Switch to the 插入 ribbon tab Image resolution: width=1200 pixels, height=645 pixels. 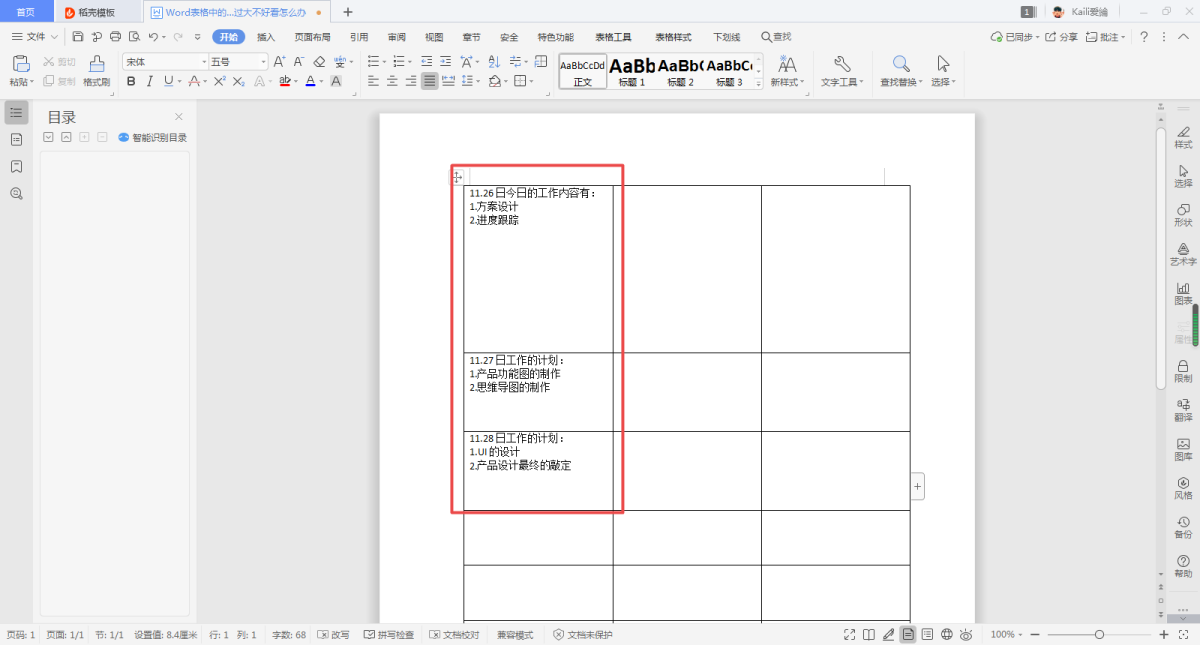(266, 37)
